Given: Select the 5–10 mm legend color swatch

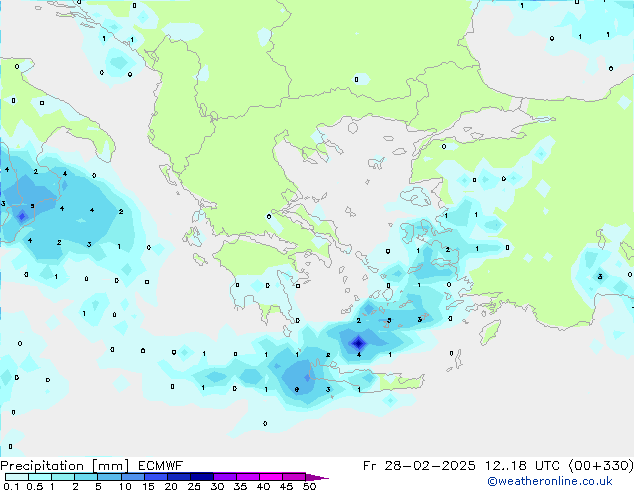Looking at the screenshot, I should click(109, 477).
